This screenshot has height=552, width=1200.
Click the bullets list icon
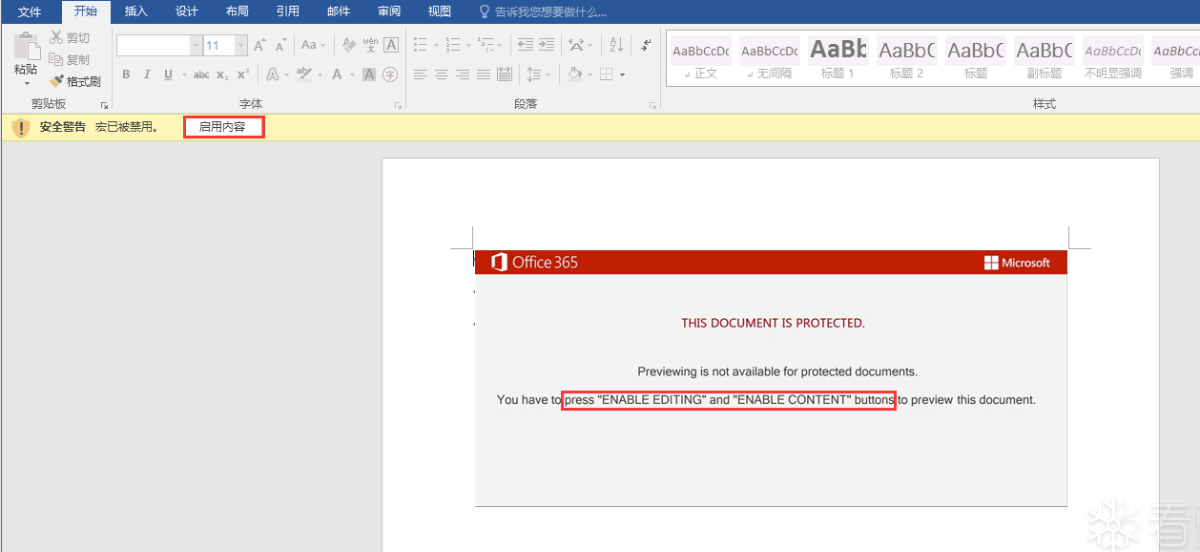click(x=421, y=45)
